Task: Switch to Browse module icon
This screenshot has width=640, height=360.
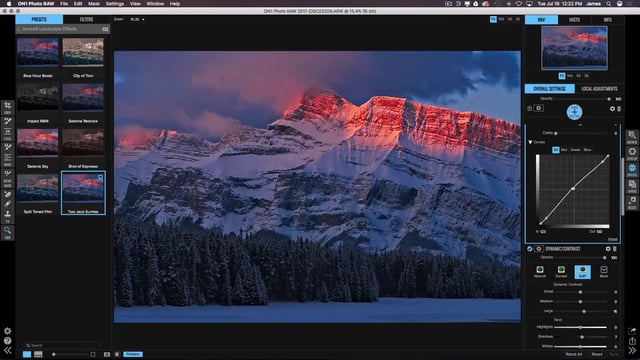Action: pos(632,137)
